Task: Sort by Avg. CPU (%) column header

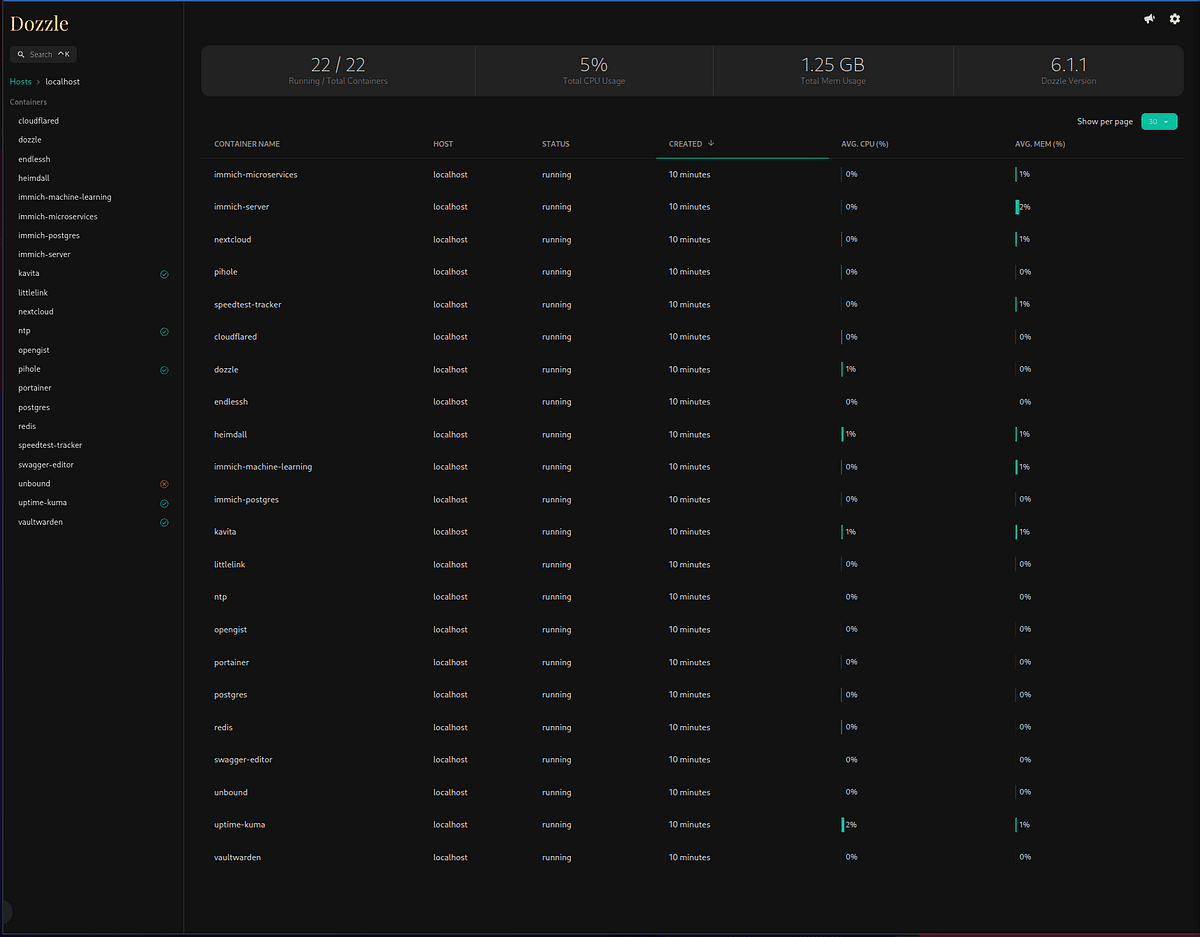Action: point(865,144)
